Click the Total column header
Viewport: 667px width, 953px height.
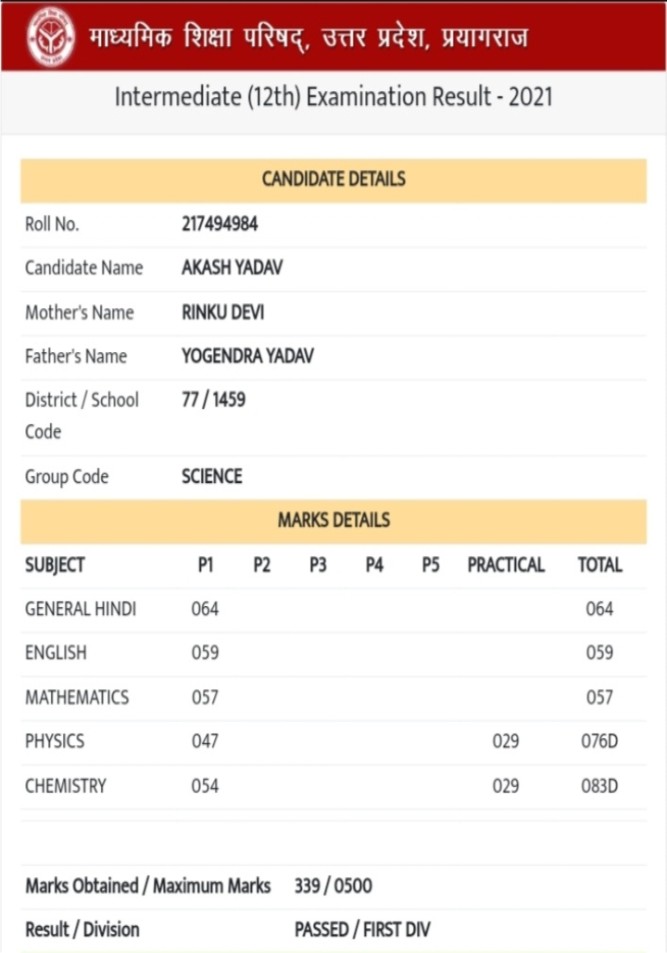point(599,565)
